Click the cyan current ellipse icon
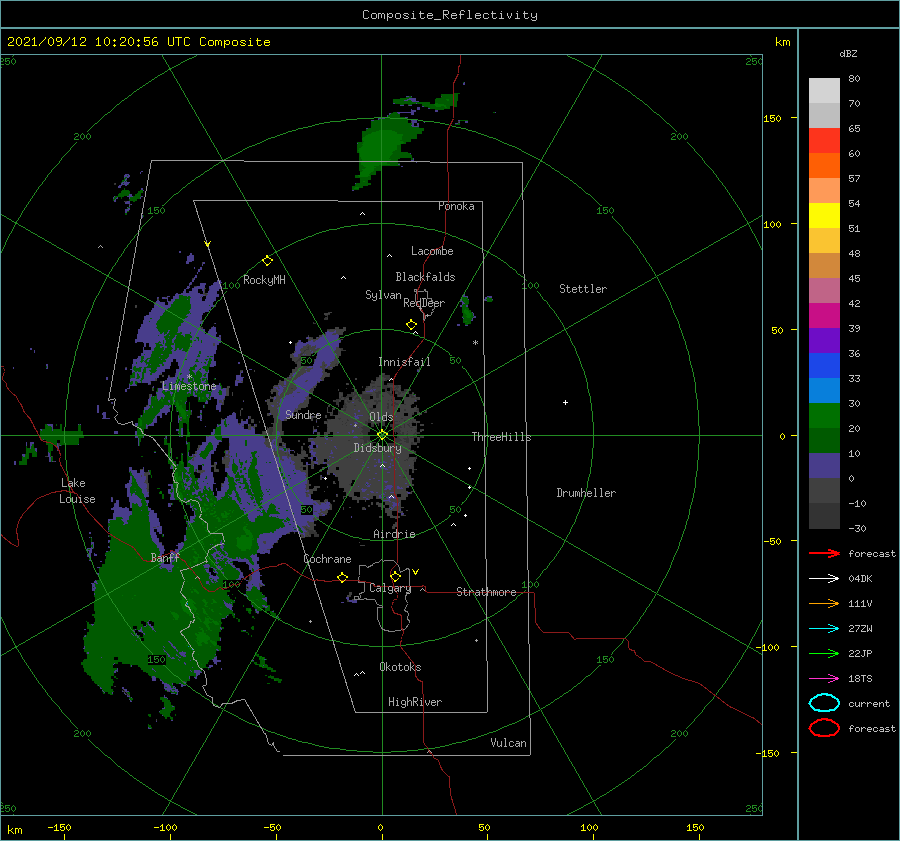The height and width of the screenshot is (841, 900). 824,703
